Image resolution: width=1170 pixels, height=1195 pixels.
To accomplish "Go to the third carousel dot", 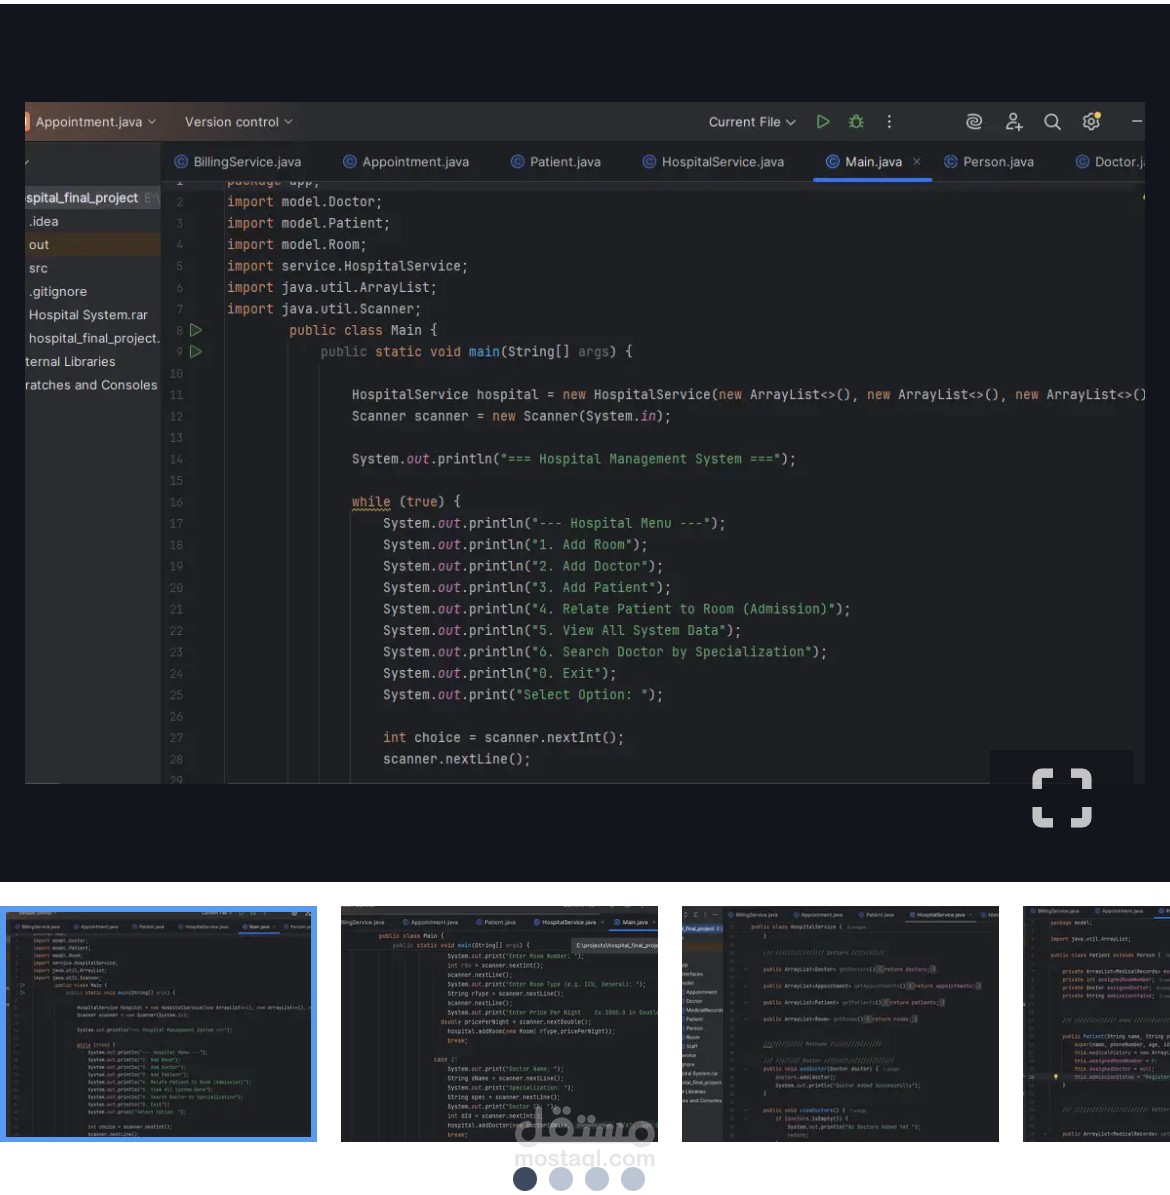I will click(x=597, y=1180).
